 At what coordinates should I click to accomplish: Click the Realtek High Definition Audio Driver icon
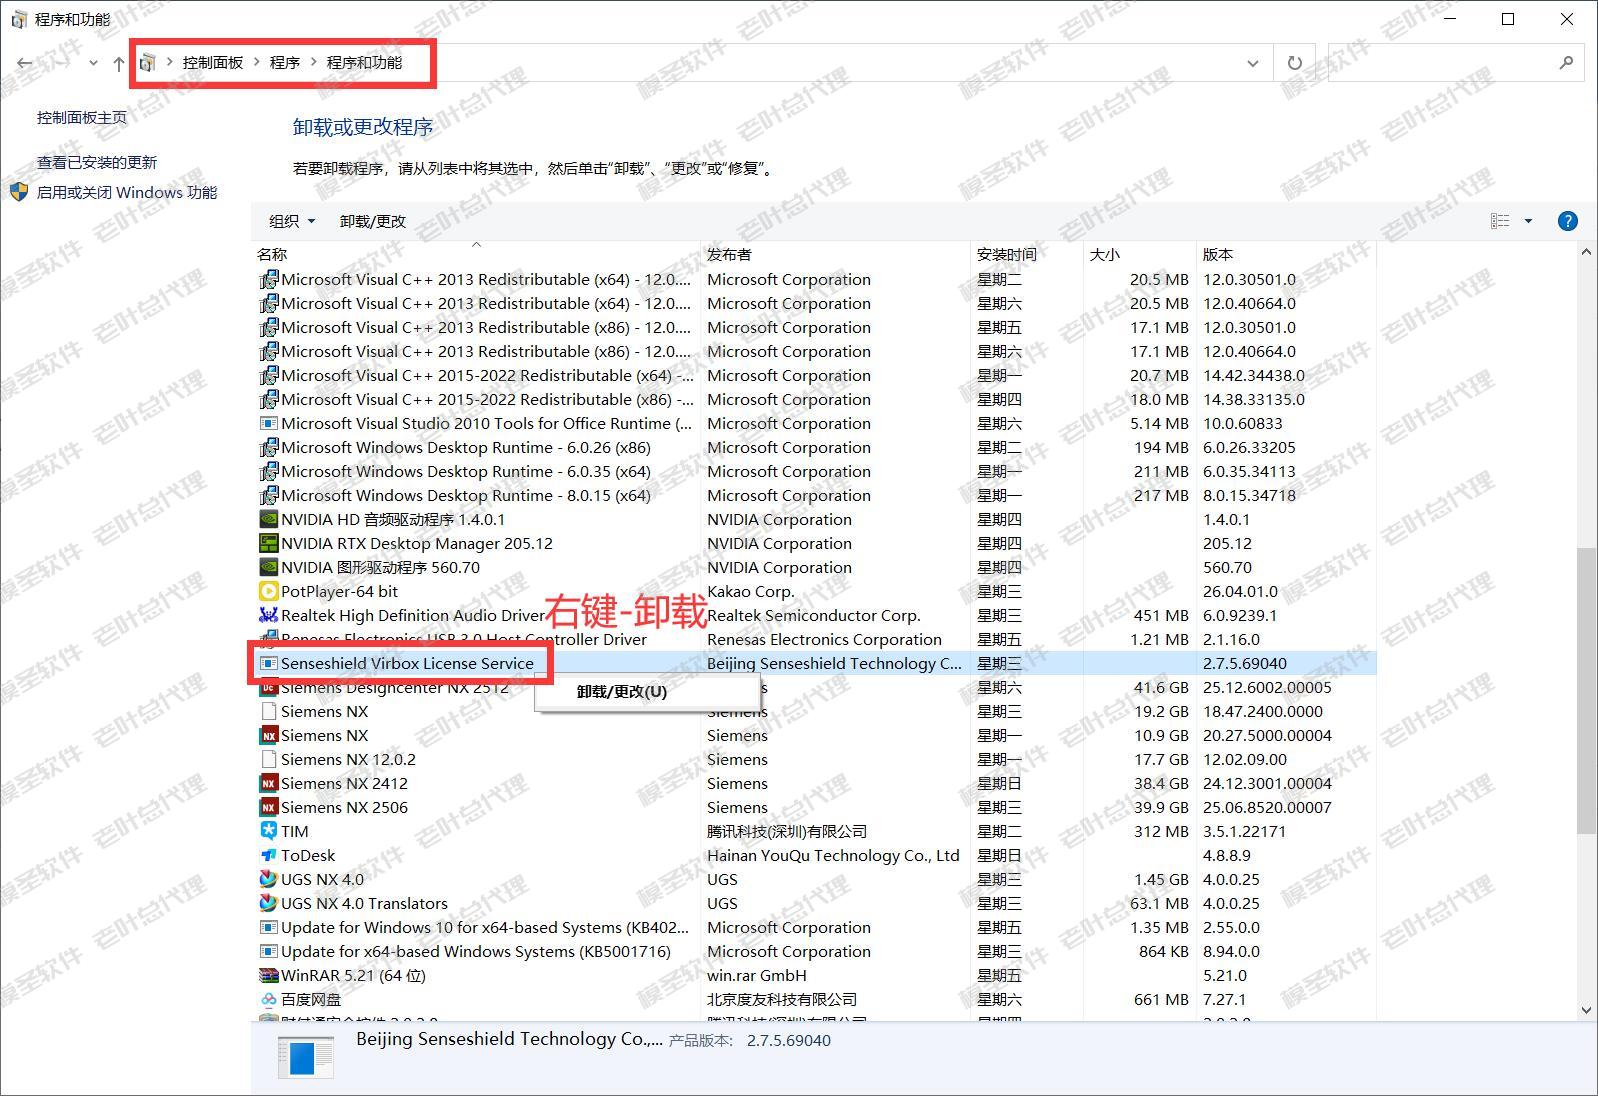[x=268, y=615]
